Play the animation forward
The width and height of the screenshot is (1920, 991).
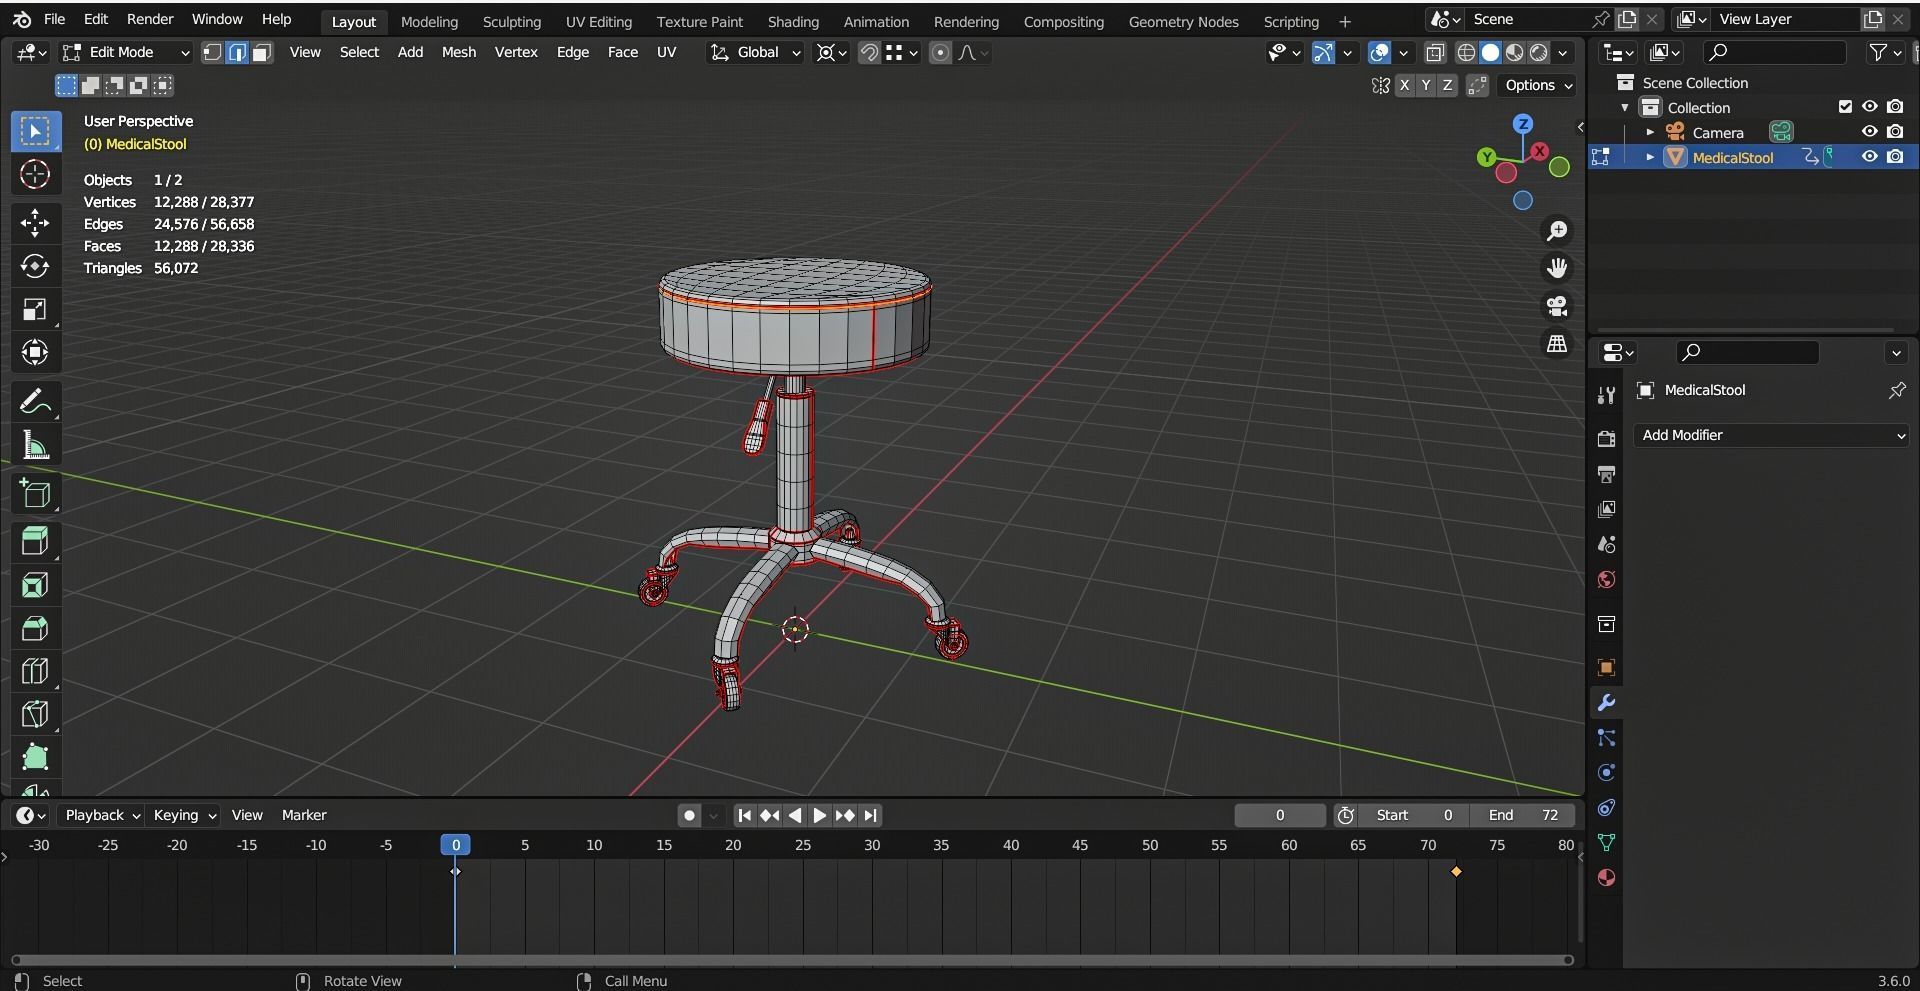pyautogui.click(x=819, y=816)
